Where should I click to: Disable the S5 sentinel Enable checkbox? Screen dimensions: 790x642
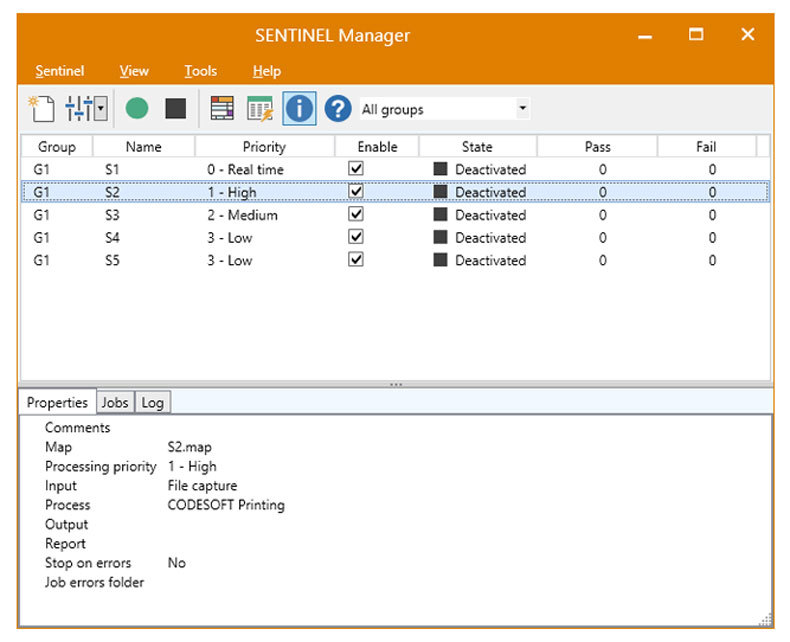click(x=356, y=260)
